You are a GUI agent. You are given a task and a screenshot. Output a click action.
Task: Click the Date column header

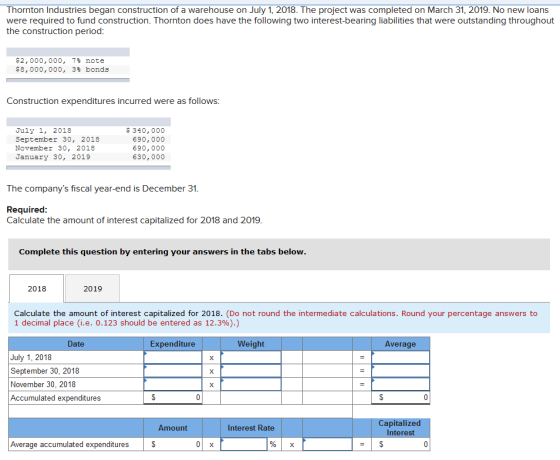(x=76, y=344)
